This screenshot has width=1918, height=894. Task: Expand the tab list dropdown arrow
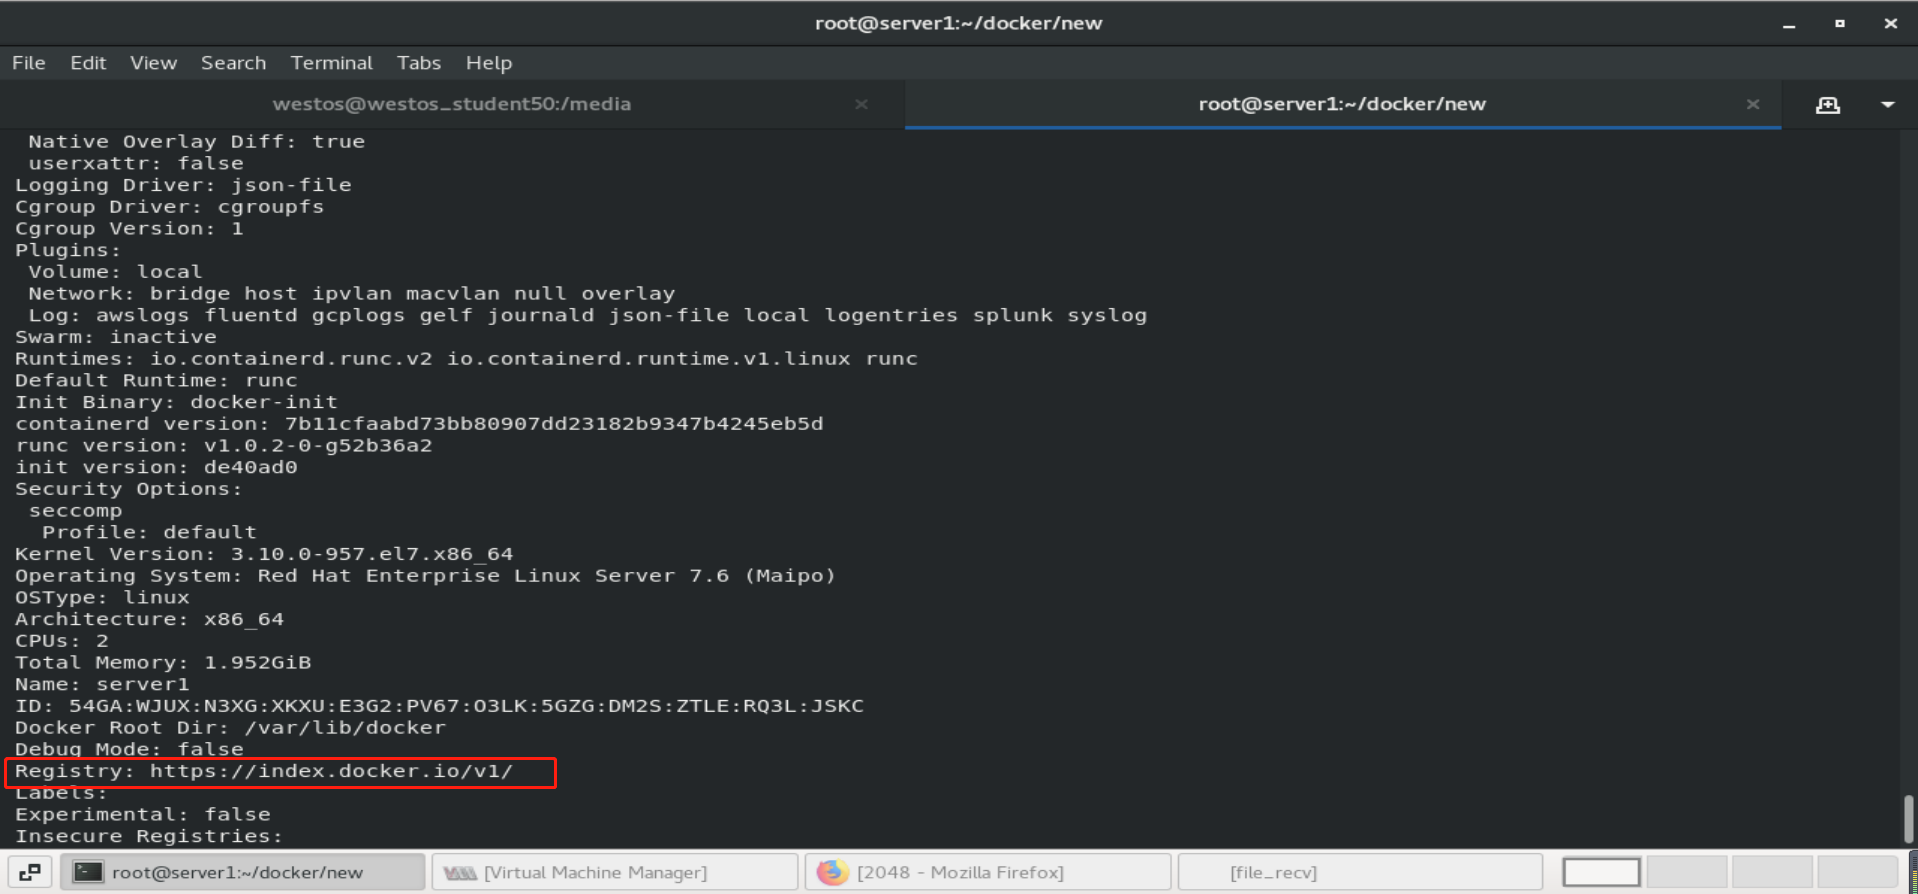[1888, 105]
